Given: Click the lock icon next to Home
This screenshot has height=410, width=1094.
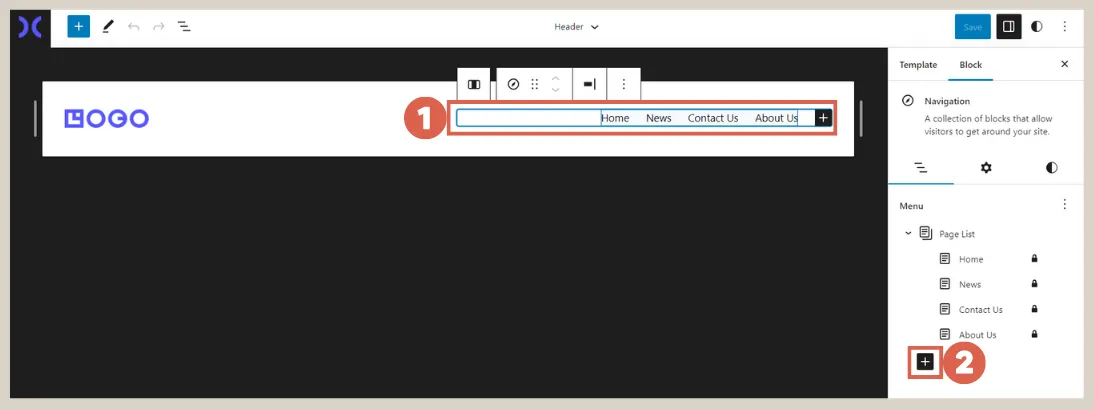Looking at the screenshot, I should (x=1034, y=259).
